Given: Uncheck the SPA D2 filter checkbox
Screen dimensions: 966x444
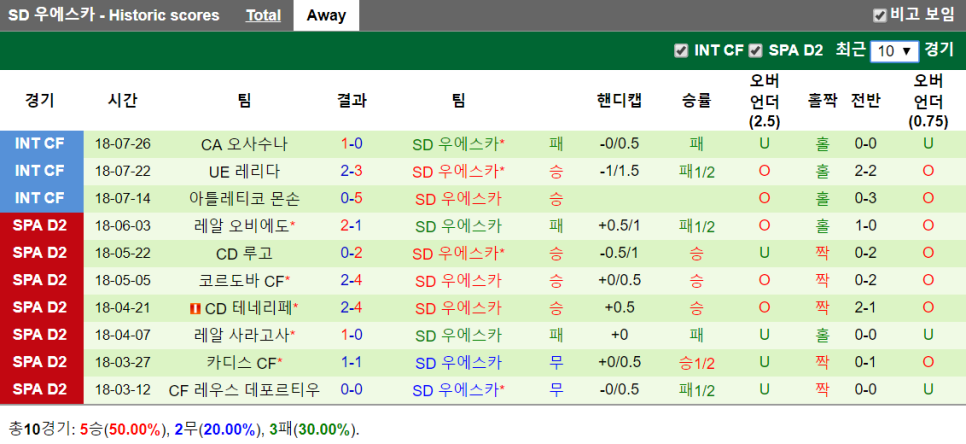Looking at the screenshot, I should (x=755, y=51).
